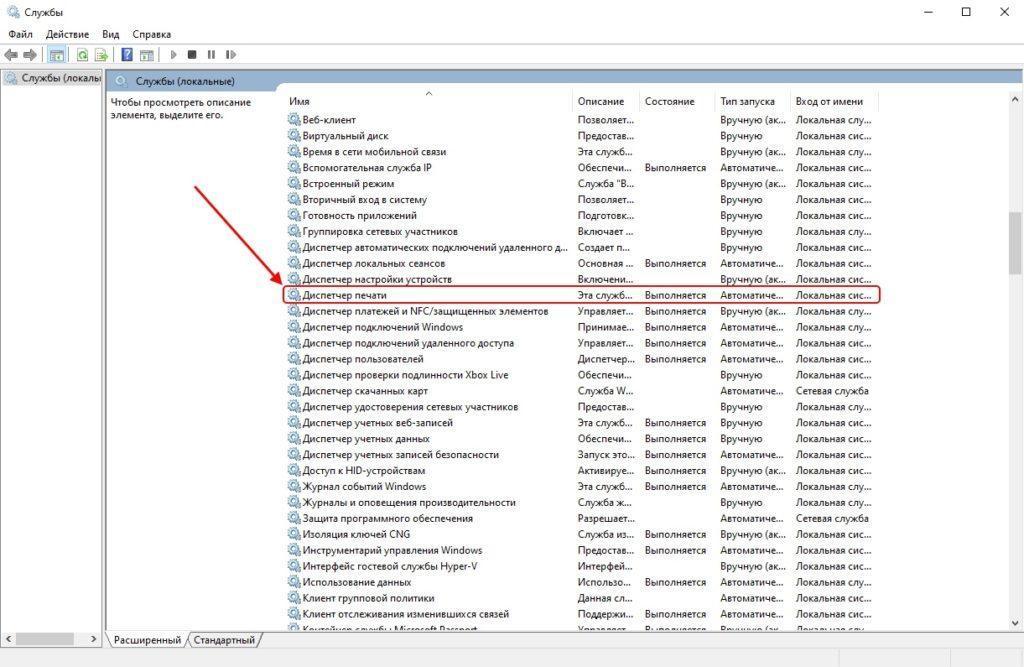Click the gear icon beside Встроенный режим

point(294,183)
